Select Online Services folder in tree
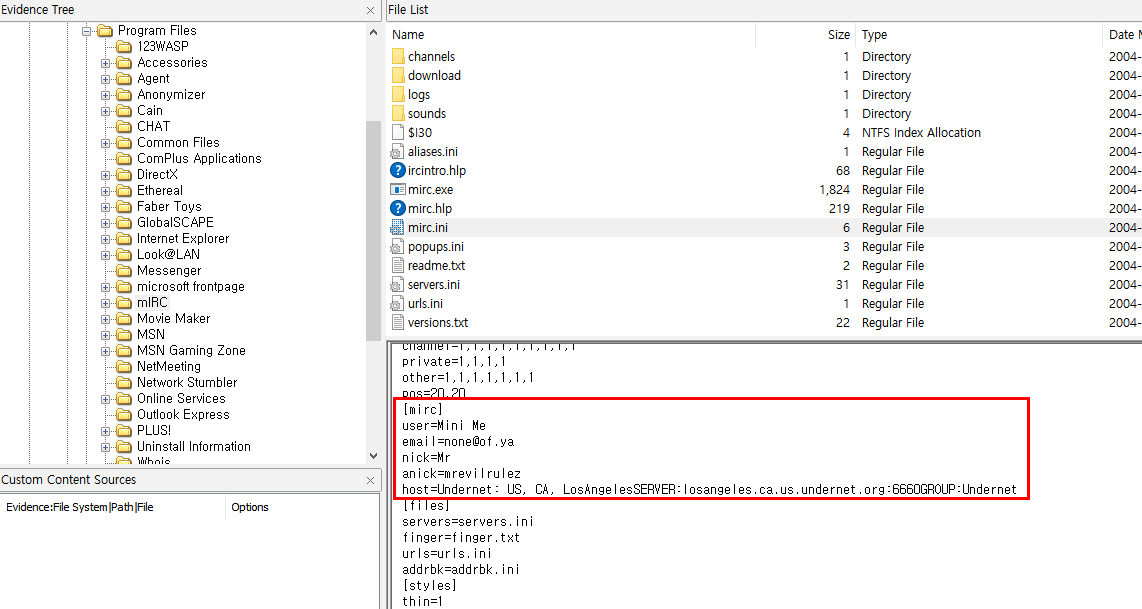This screenshot has height=609, width=1142. [181, 398]
